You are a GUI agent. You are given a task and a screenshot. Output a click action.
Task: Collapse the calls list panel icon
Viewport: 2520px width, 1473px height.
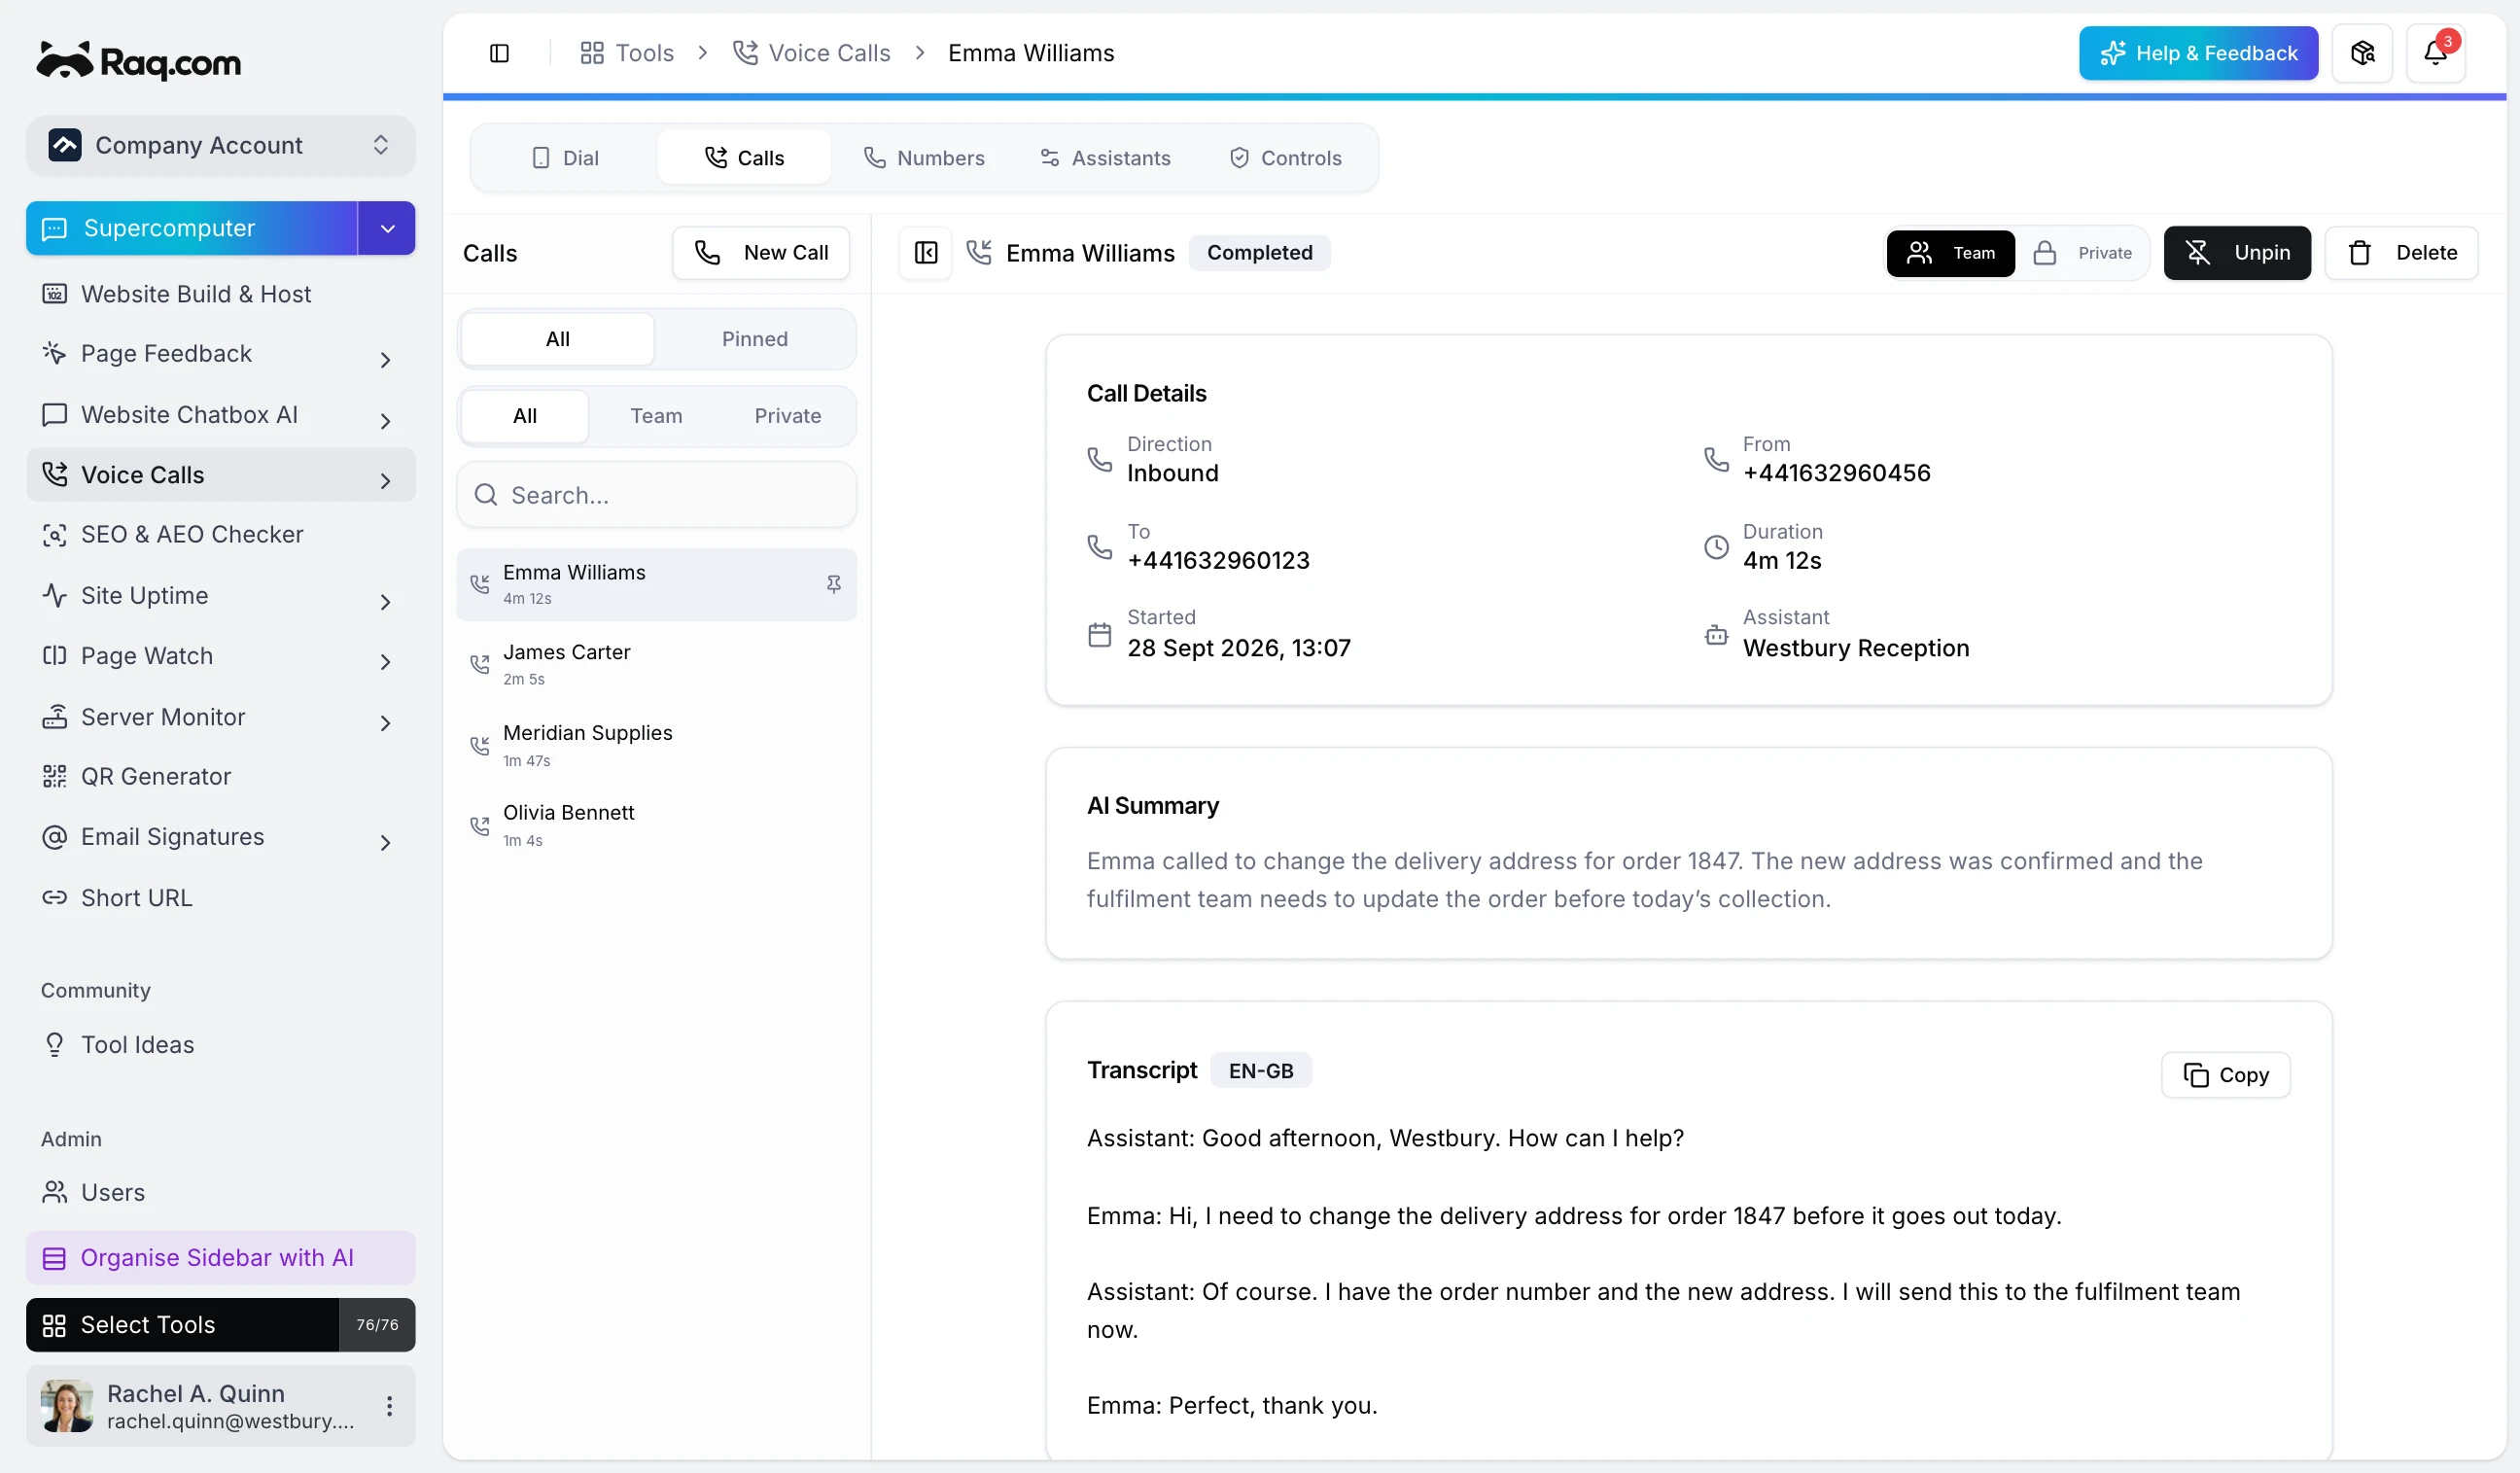coord(926,253)
